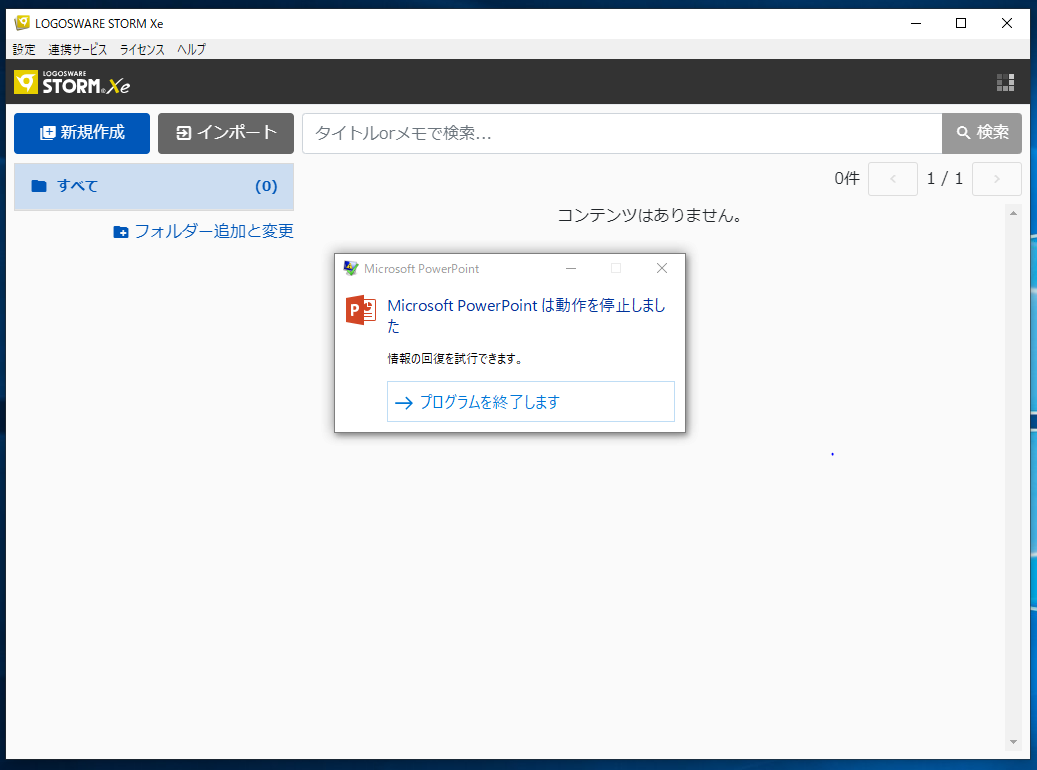Image resolution: width=1037 pixels, height=770 pixels.
Task: Click the scrollbar up arrow
Action: pos(1013,213)
